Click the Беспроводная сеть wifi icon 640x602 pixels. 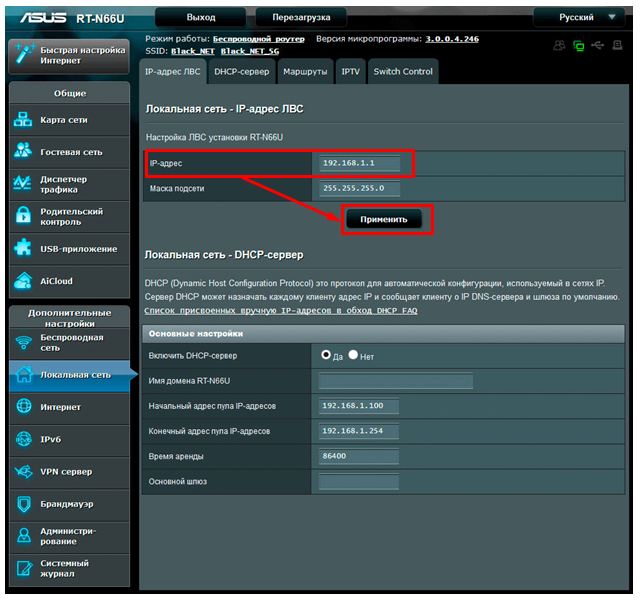point(23,342)
